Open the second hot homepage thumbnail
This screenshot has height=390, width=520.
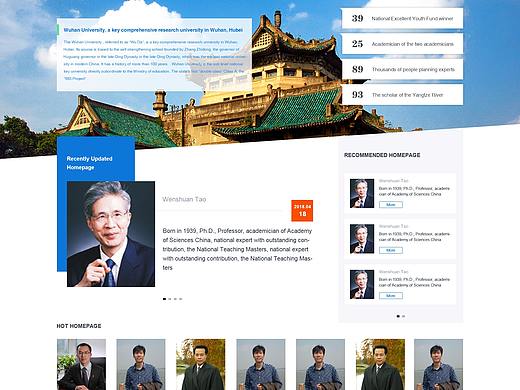coord(141,365)
